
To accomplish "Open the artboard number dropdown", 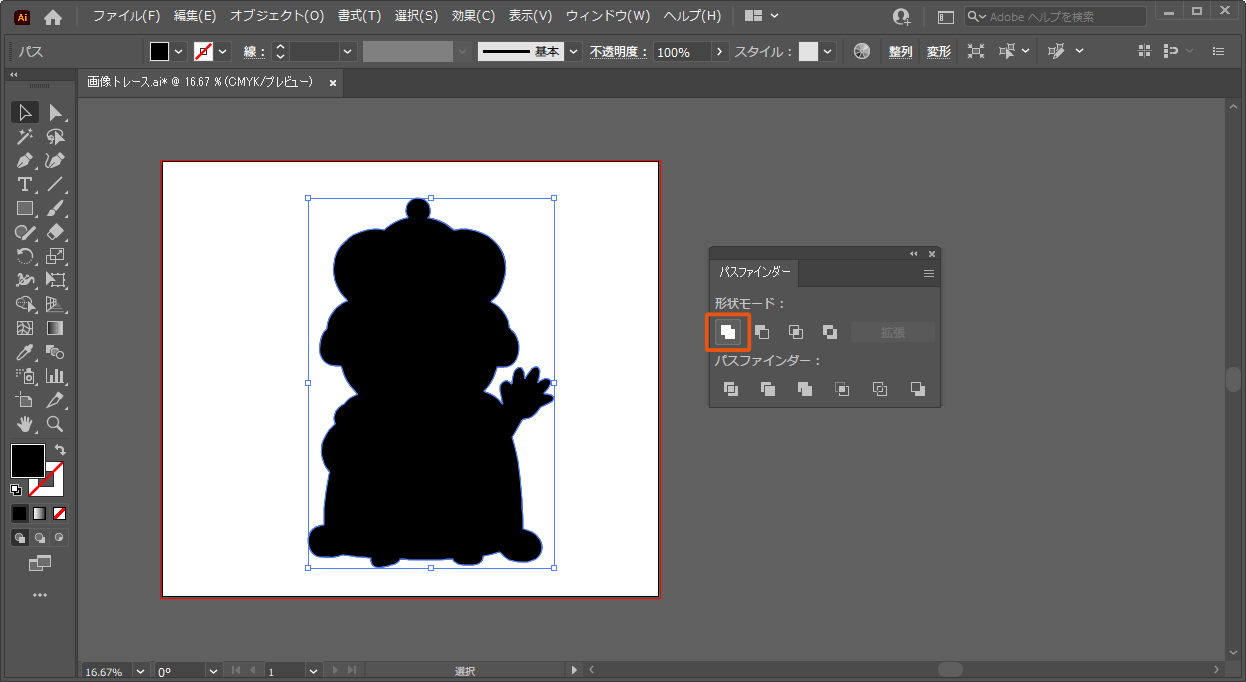I will (x=313, y=671).
